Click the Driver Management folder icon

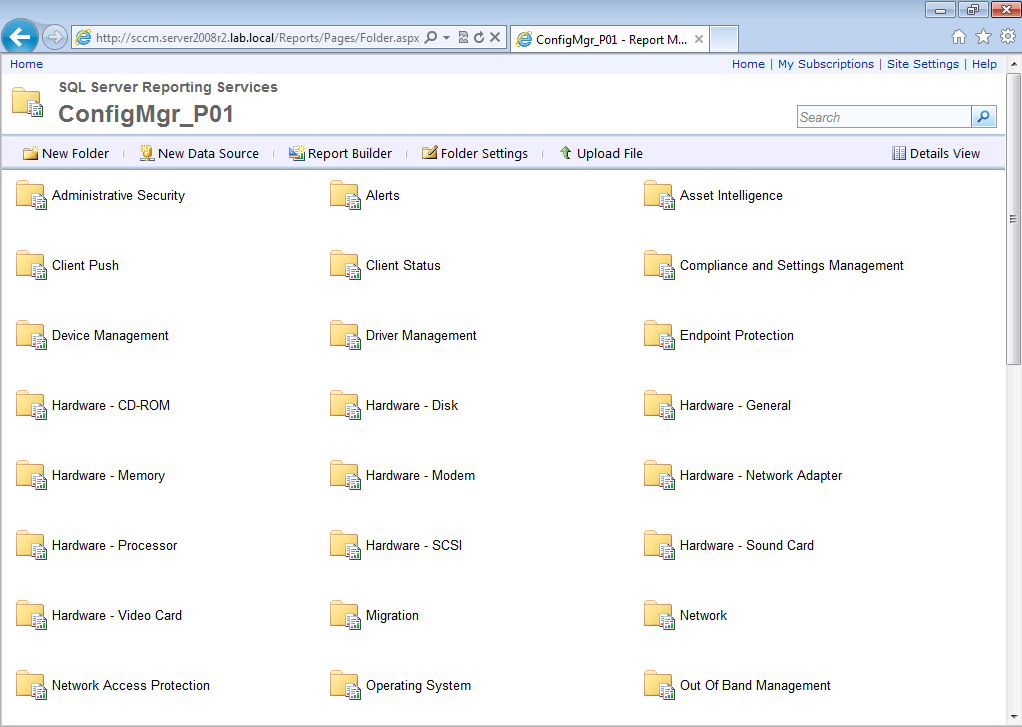click(x=345, y=335)
